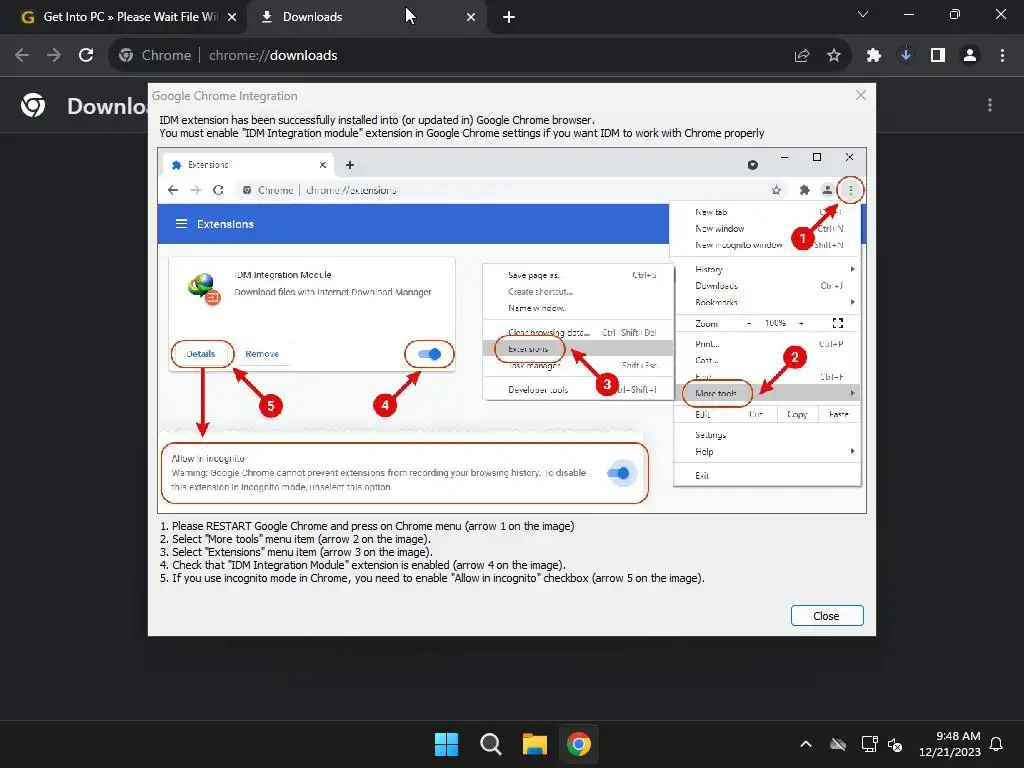
Task: Click the "Google Chrome Integration" dialog title
Action: (x=225, y=96)
